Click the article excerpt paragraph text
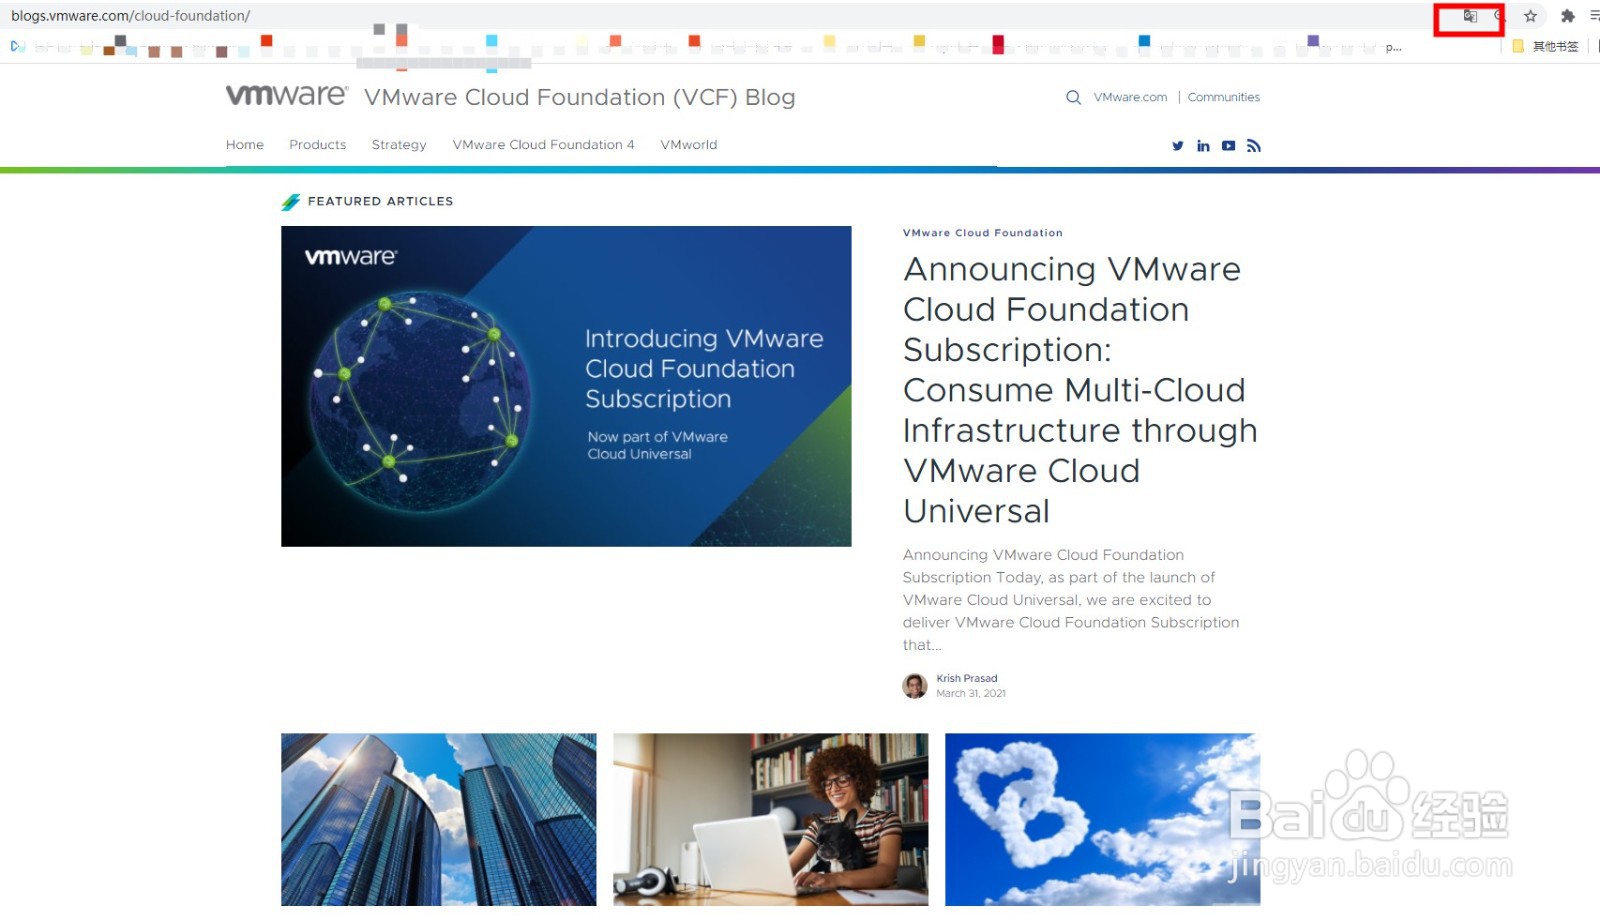Viewport: 1600px width, 920px height. (1071, 600)
